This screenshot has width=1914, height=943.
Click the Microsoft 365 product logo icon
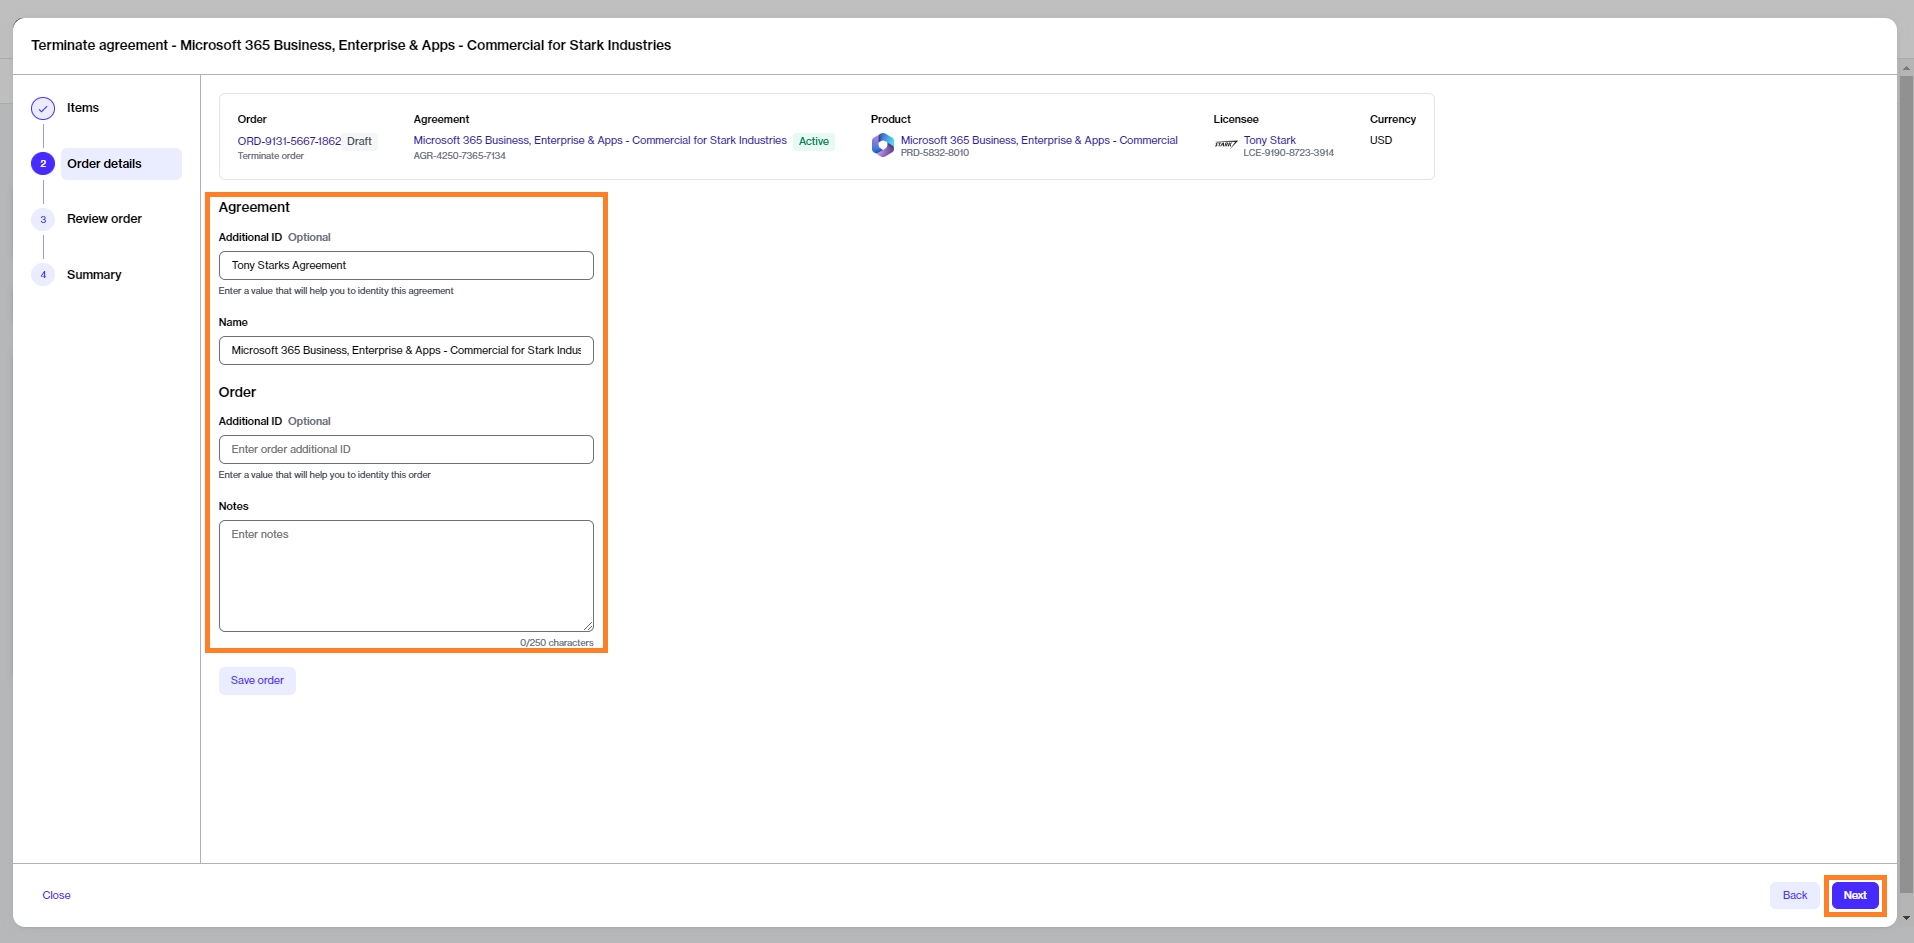[x=882, y=146]
